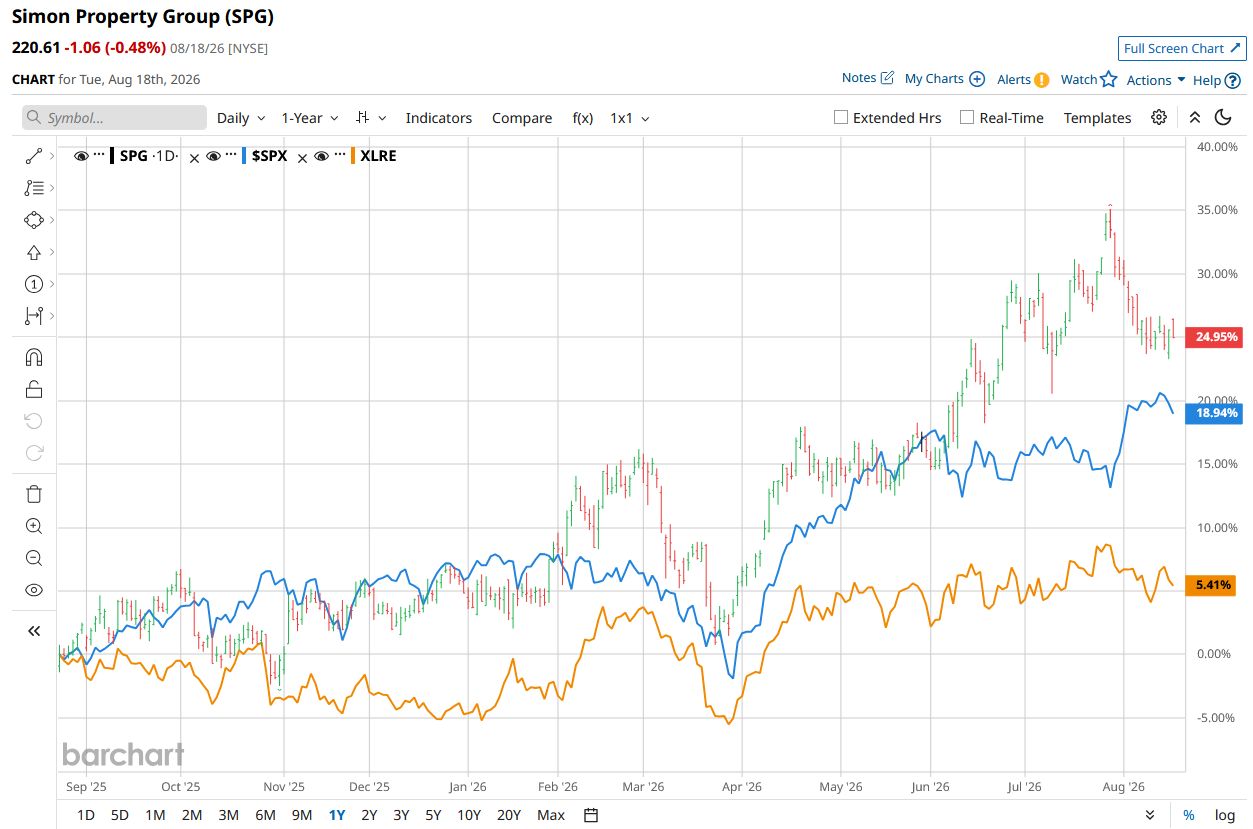1253x829 pixels.
Task: Toggle XLRE series visibility eye
Action: 321,156
